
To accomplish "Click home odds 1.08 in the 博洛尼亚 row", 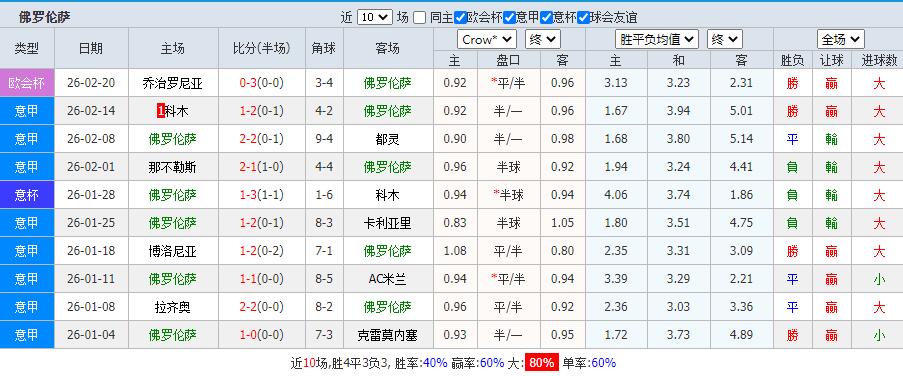I will 455,251.
